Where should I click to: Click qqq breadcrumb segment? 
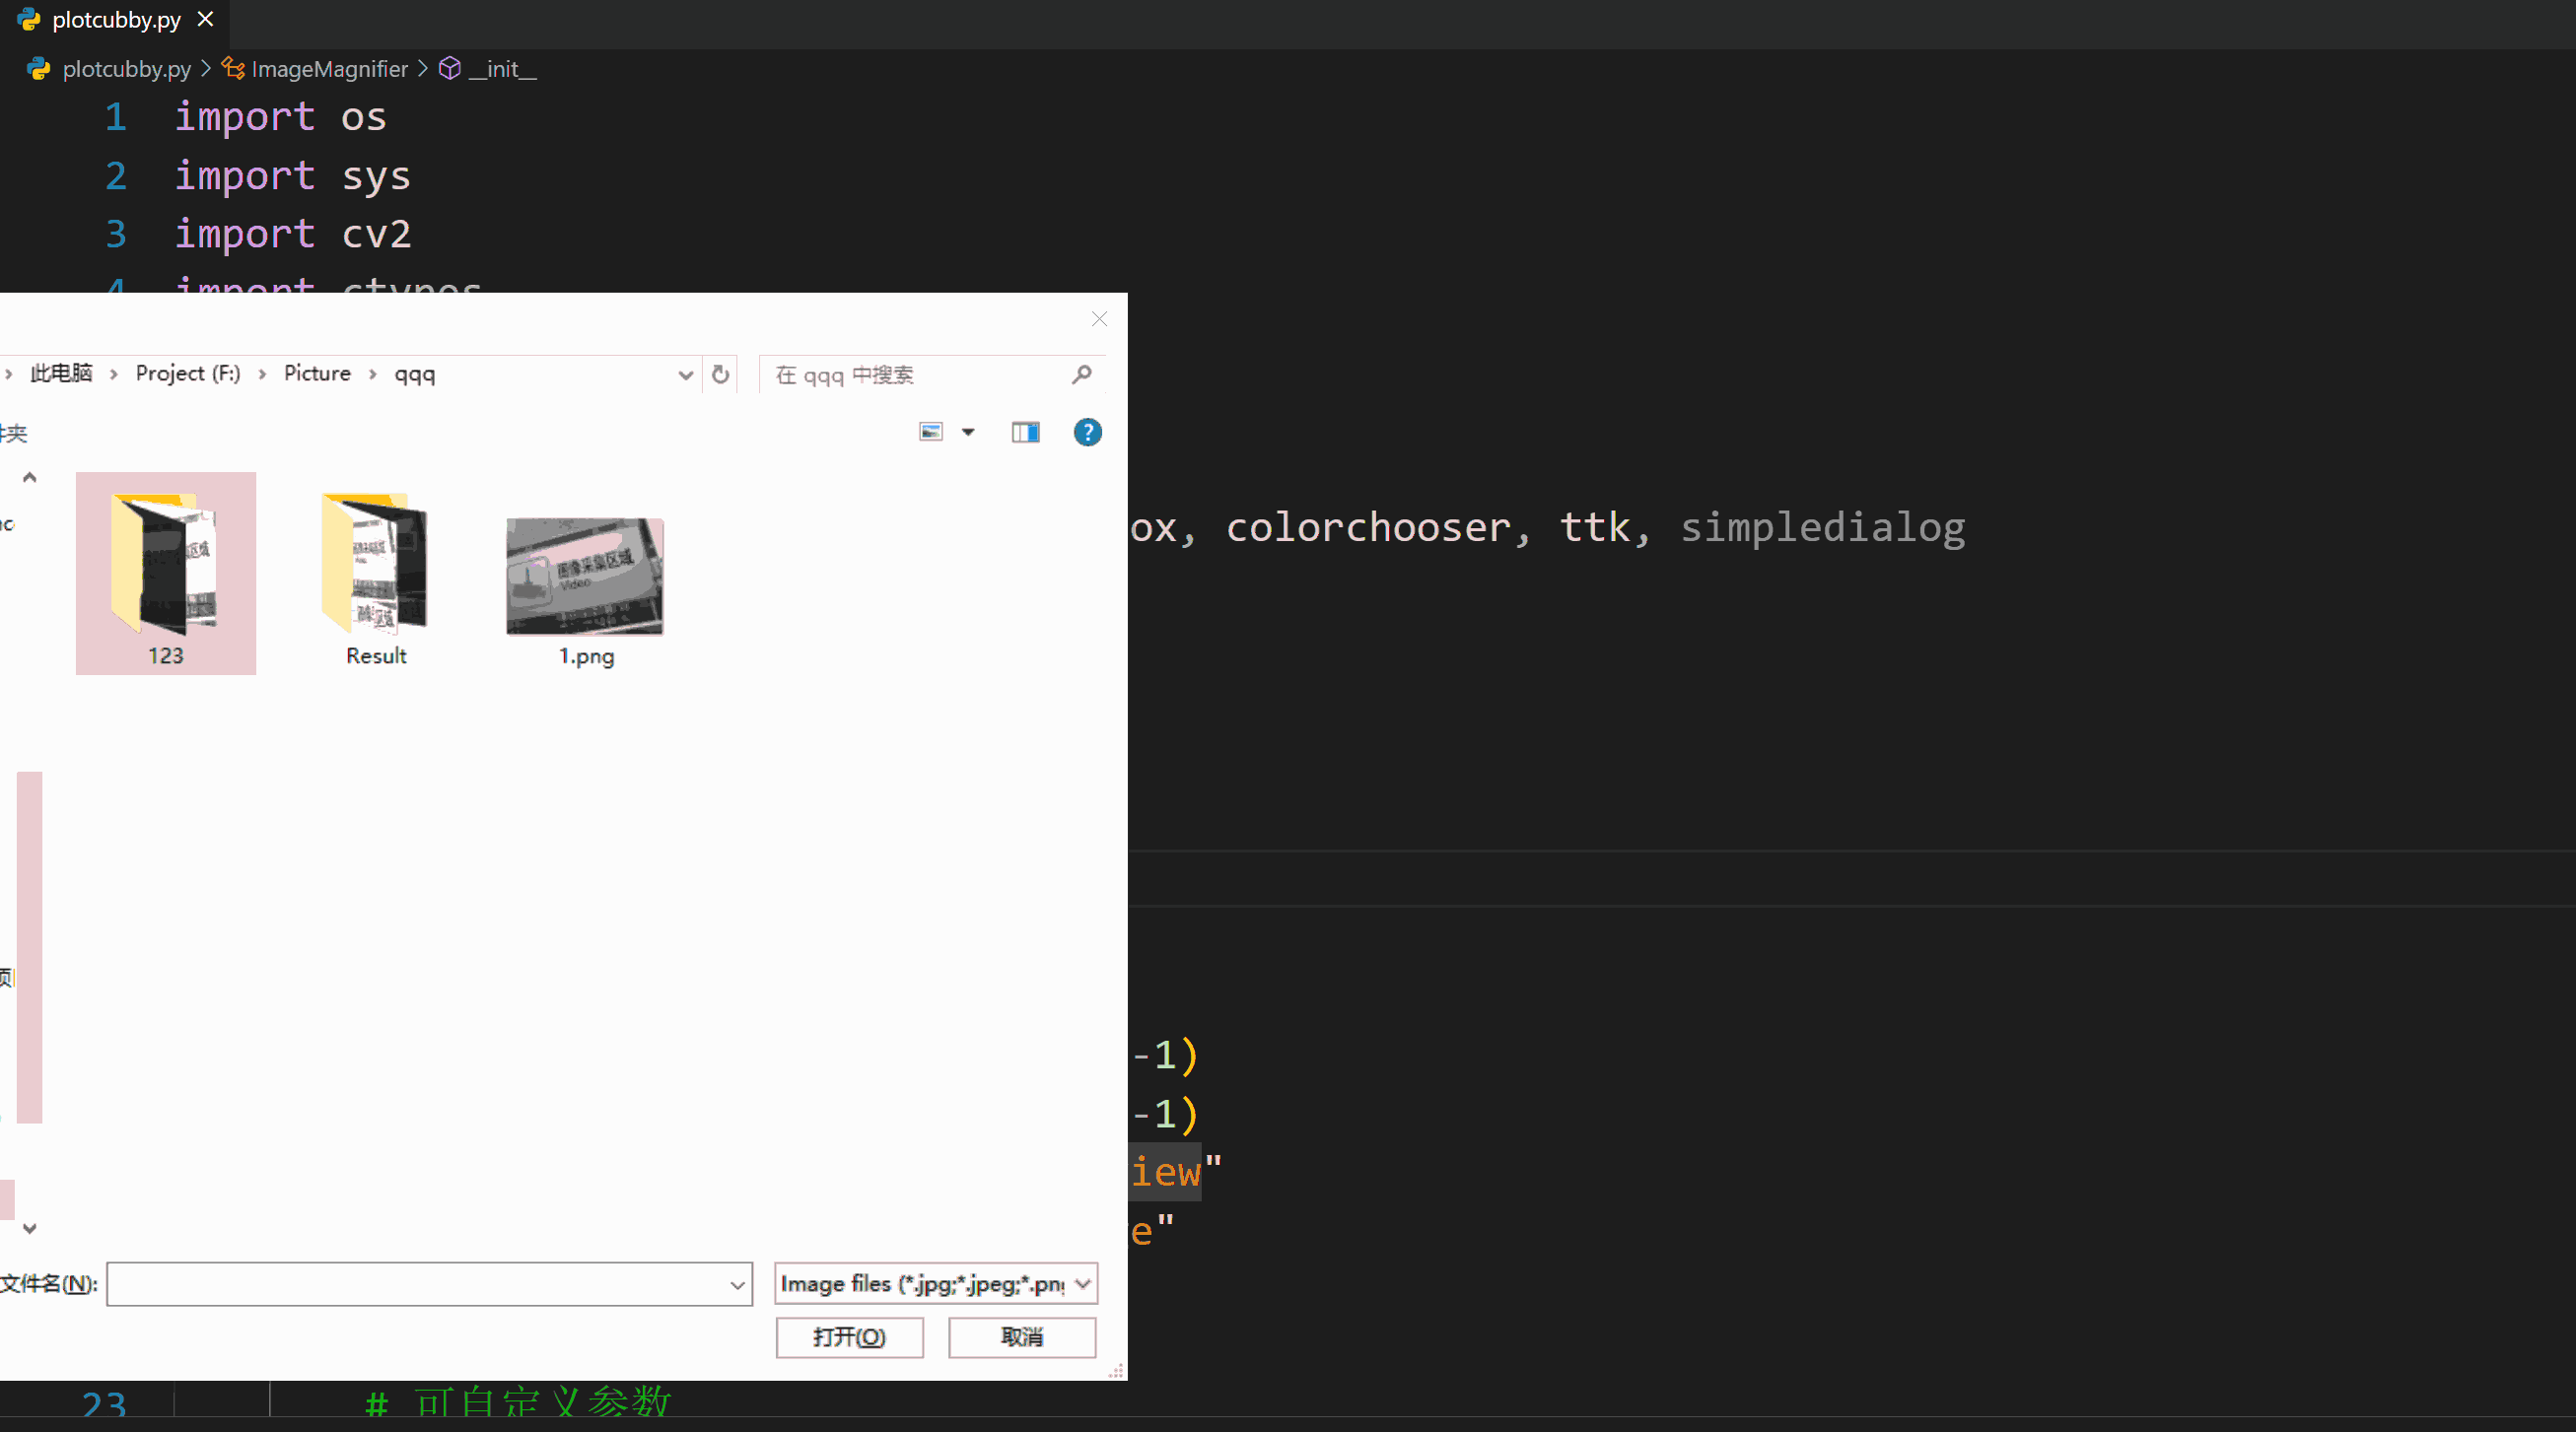414,374
